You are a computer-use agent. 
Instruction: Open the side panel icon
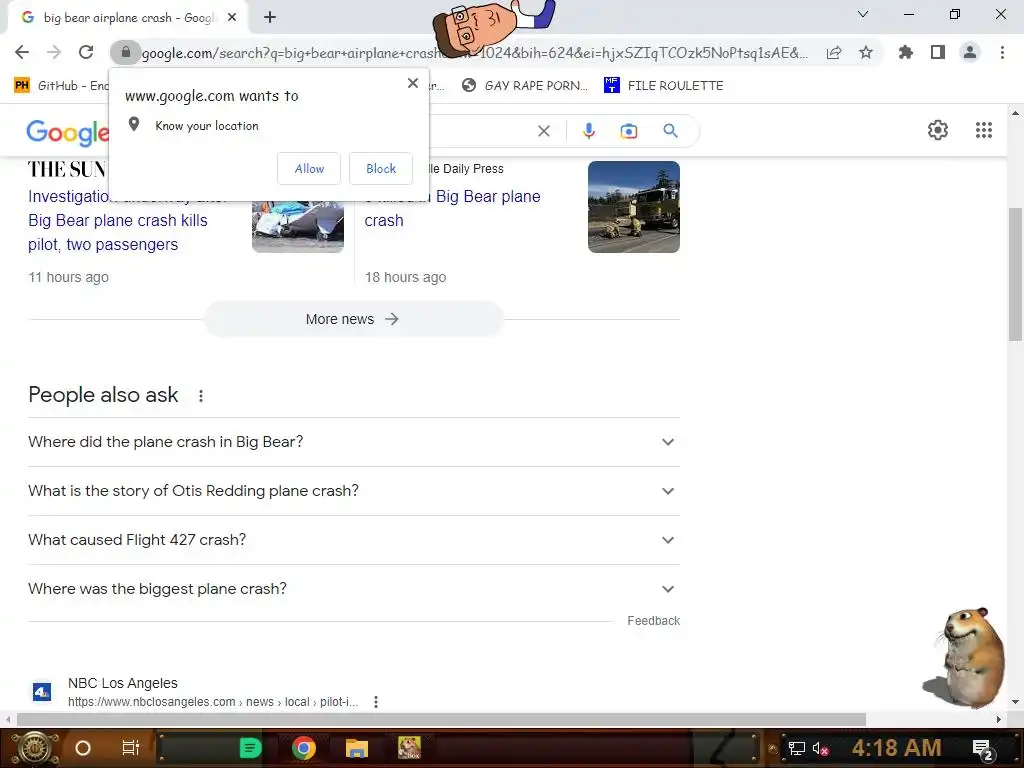938,52
